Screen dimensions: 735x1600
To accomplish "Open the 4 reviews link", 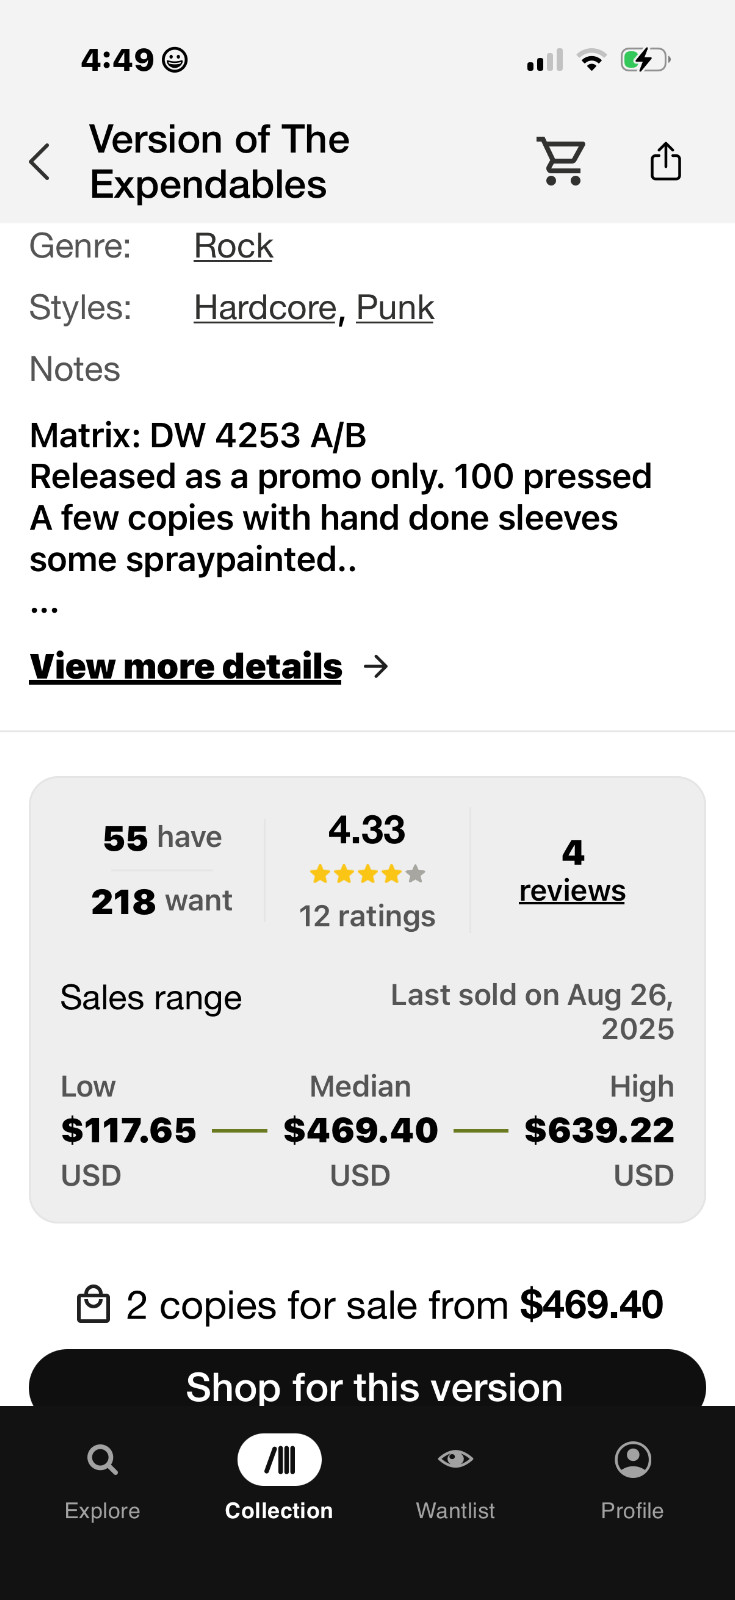I will [572, 870].
